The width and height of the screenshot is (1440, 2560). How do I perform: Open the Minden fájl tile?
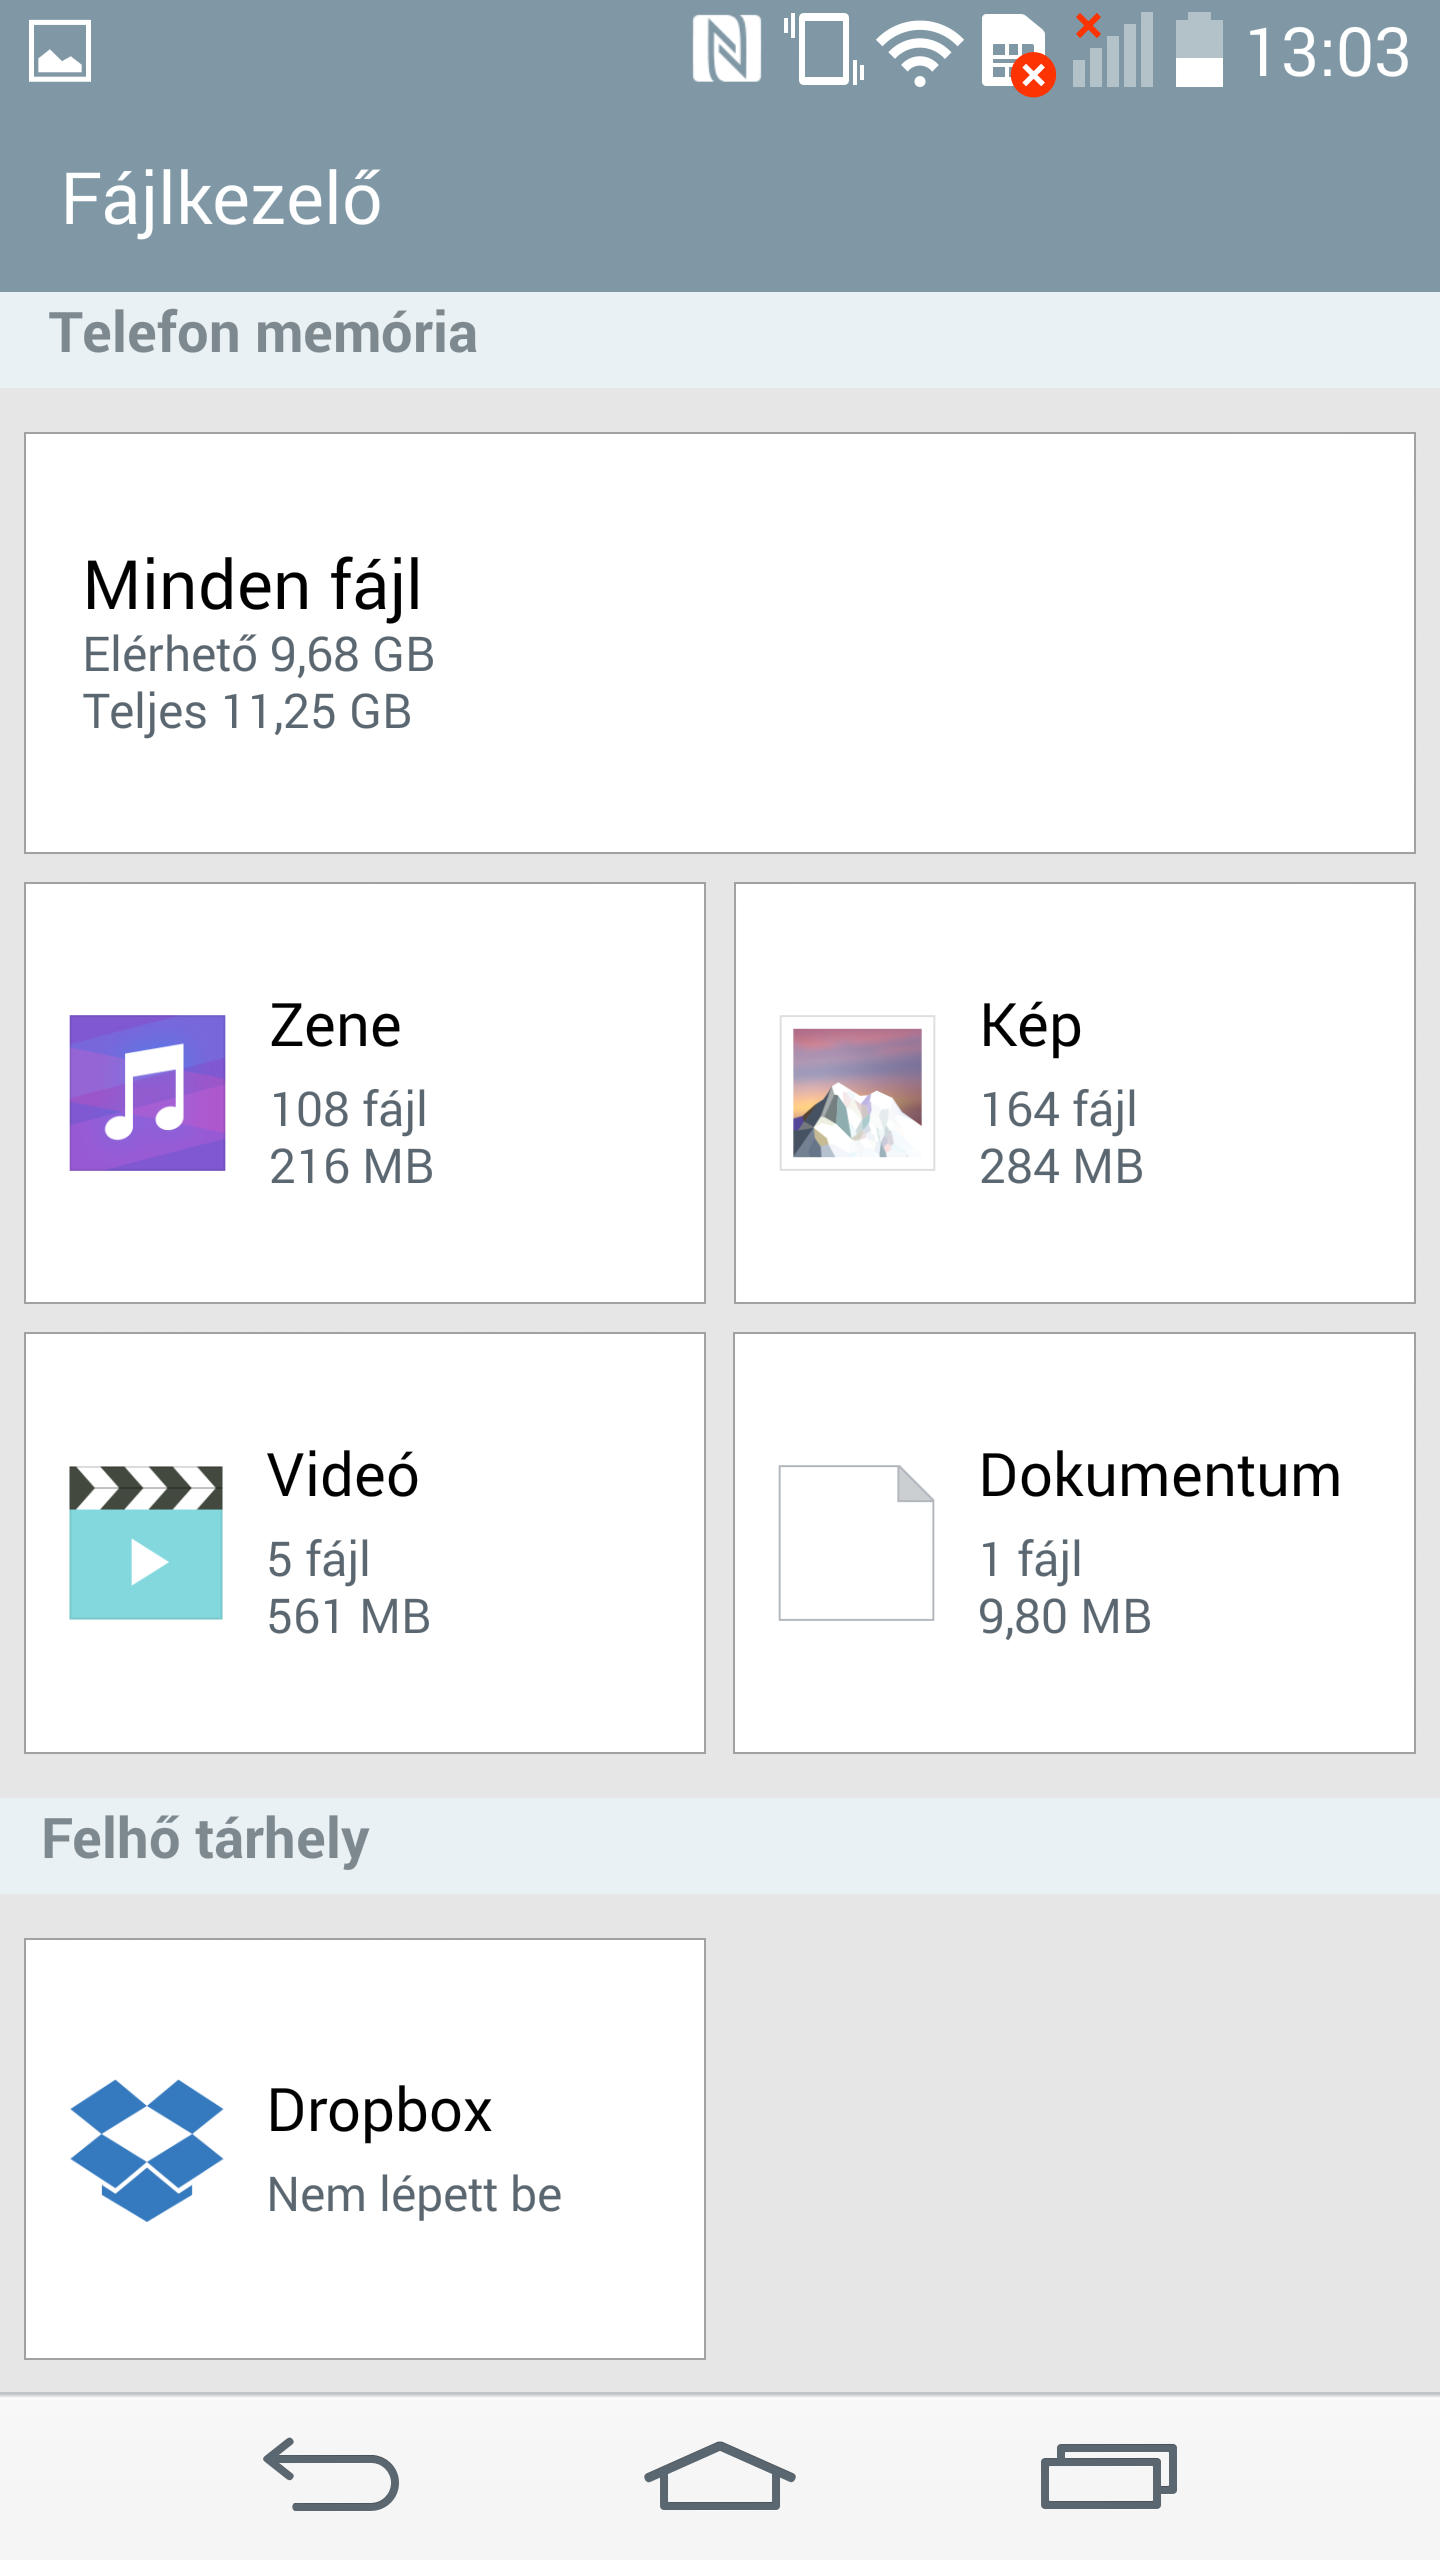point(720,643)
